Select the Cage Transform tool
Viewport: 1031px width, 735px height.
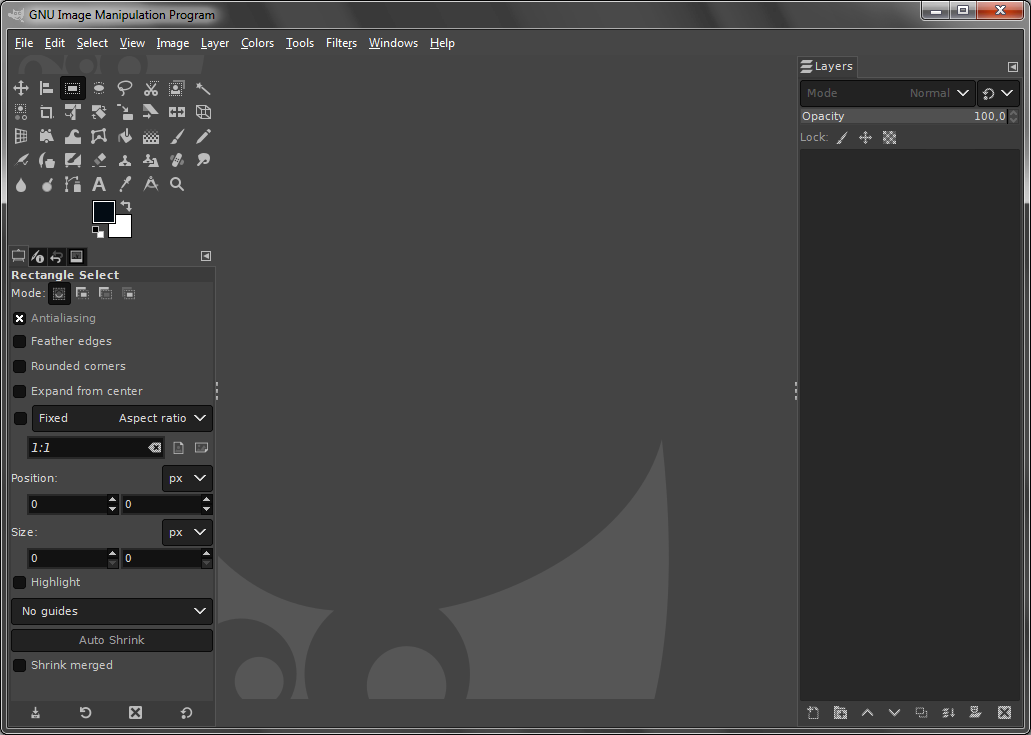99,136
